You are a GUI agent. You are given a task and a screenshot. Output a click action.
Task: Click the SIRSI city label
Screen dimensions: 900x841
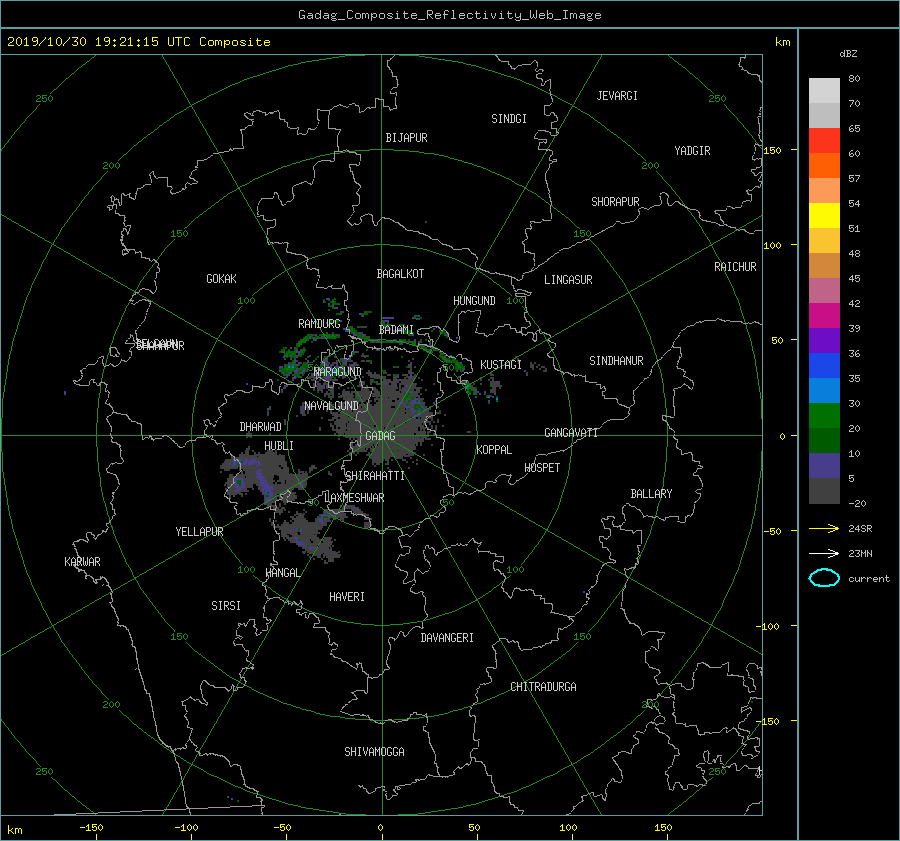pos(226,606)
